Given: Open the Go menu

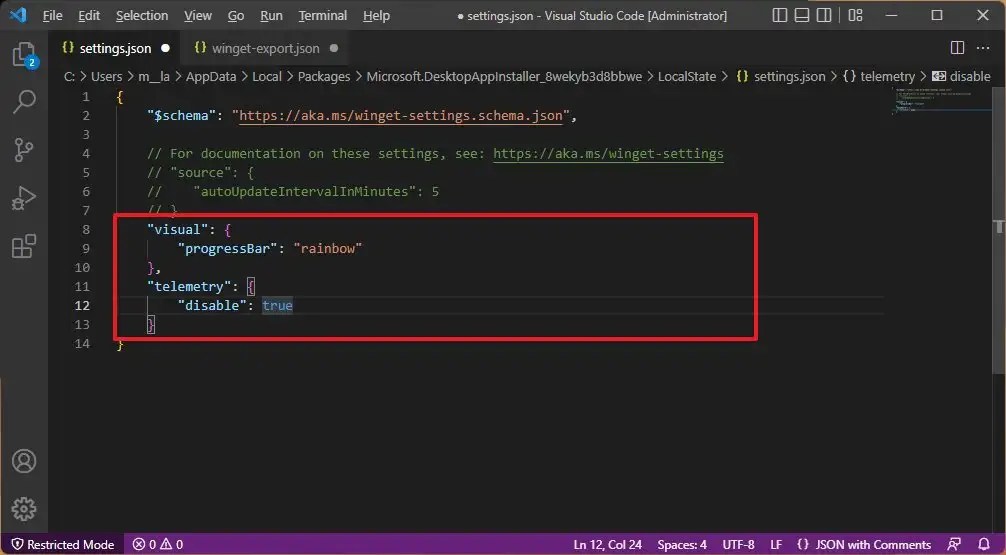Looking at the screenshot, I should (x=235, y=15).
